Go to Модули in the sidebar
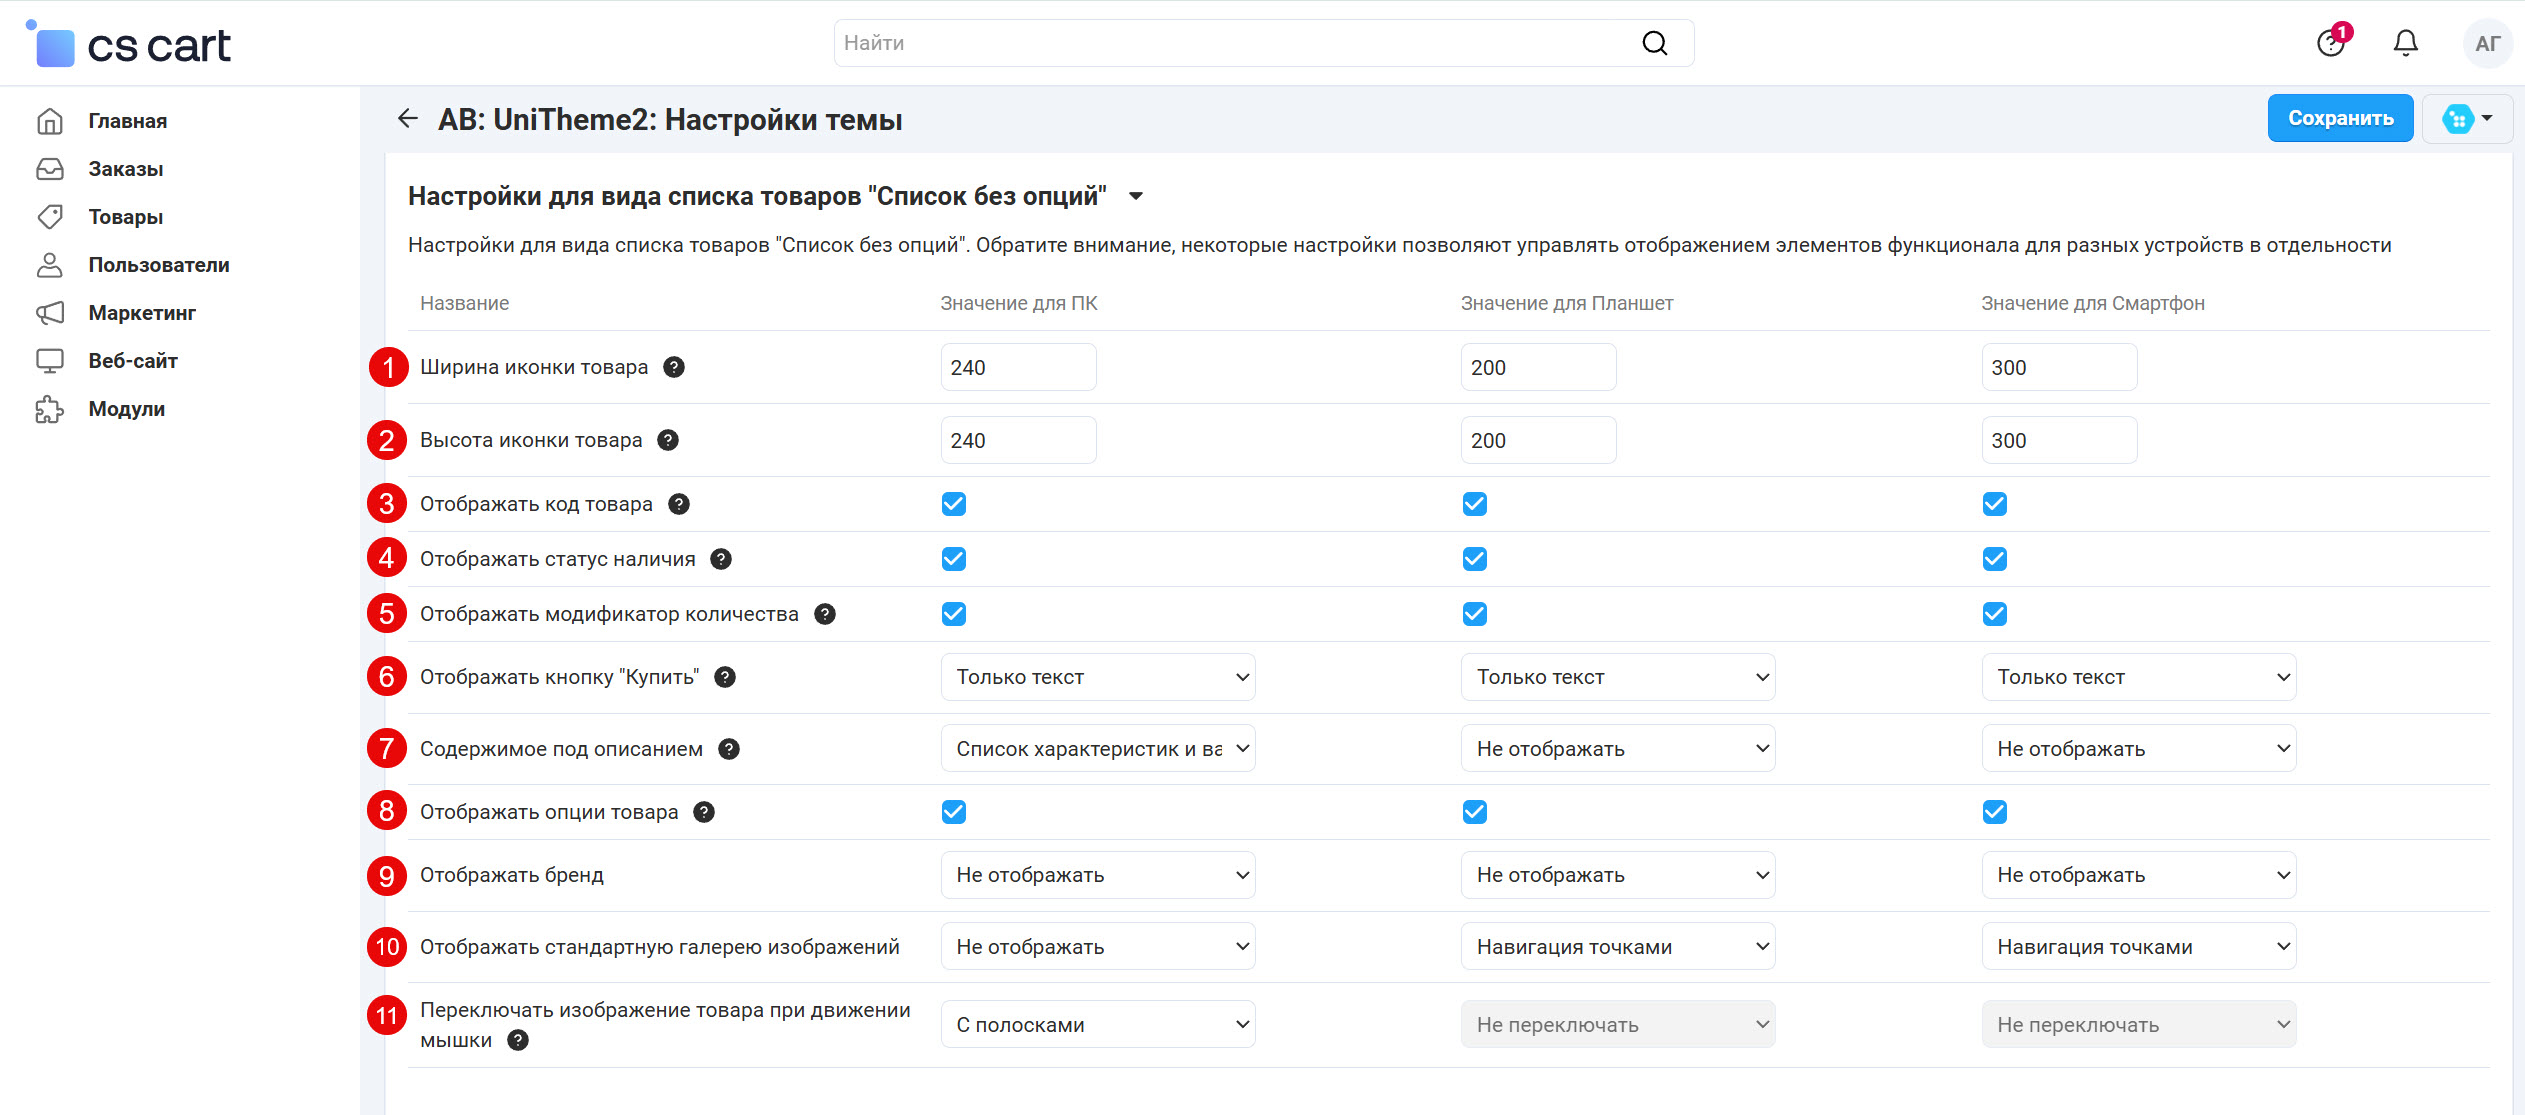Image resolution: width=2525 pixels, height=1115 pixels. [x=126, y=409]
